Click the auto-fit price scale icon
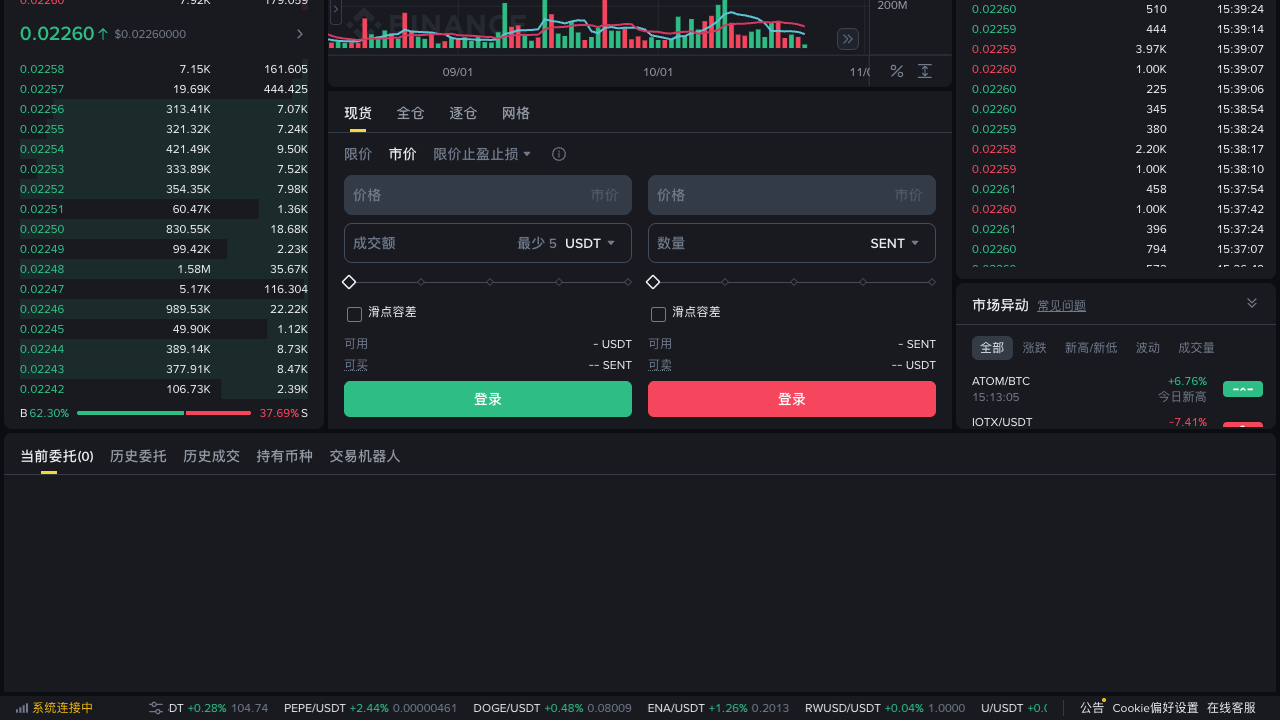Viewport: 1280px width, 720px height. click(925, 71)
